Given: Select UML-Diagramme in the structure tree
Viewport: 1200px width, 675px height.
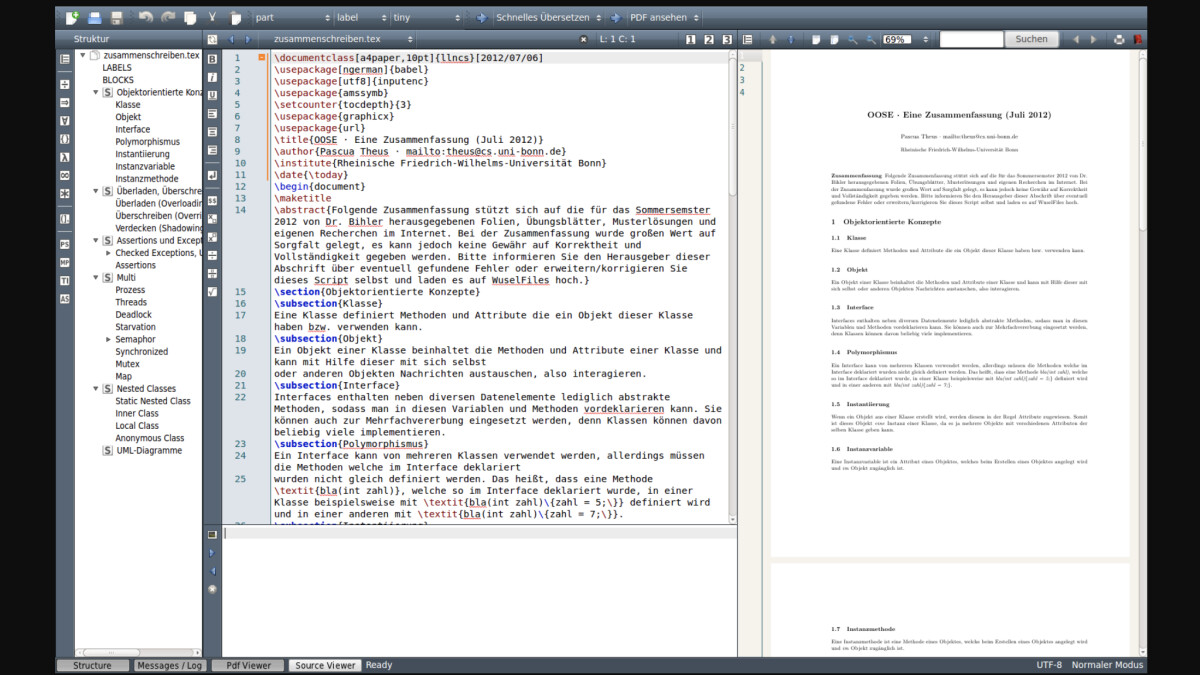Looking at the screenshot, I should (x=148, y=450).
